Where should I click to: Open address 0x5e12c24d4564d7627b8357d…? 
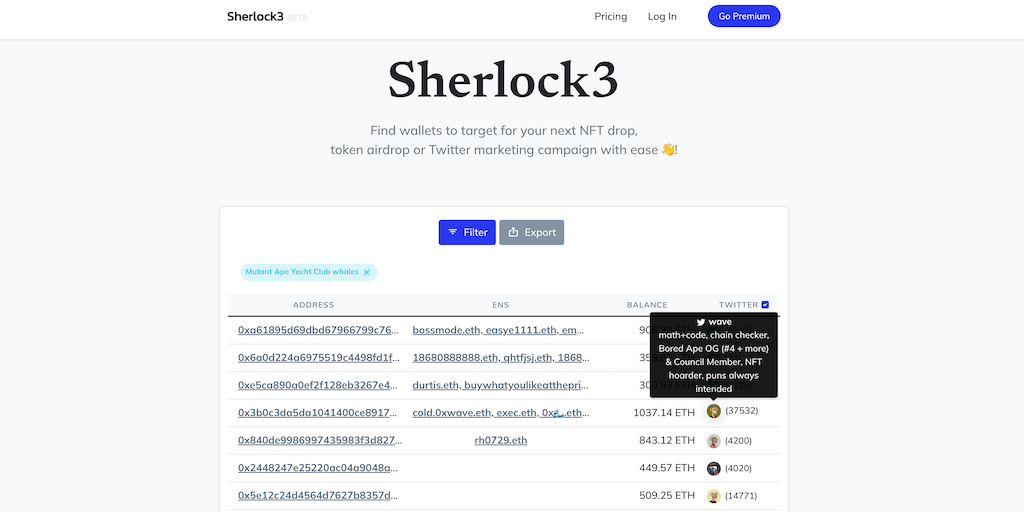[x=318, y=496]
